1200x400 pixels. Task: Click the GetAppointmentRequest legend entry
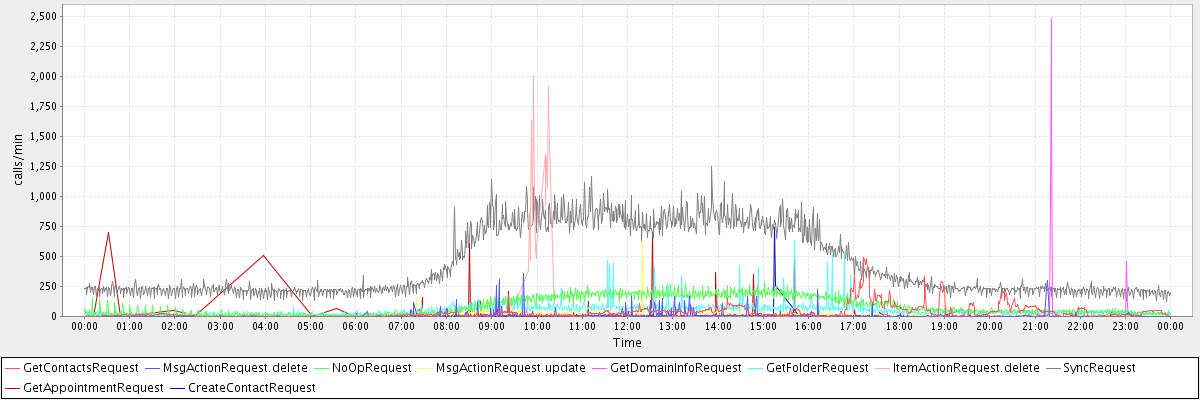(x=92, y=387)
